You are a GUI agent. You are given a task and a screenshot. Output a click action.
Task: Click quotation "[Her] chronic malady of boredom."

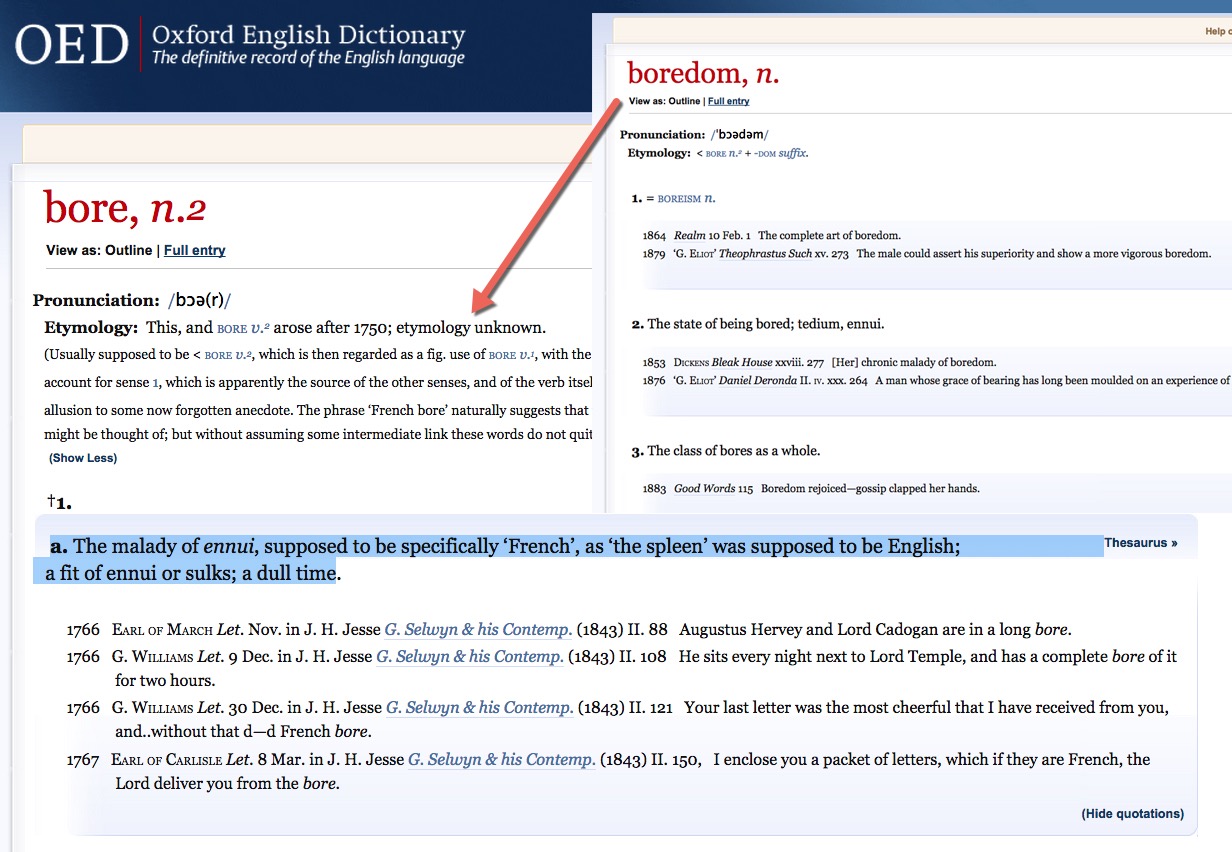[914, 362]
